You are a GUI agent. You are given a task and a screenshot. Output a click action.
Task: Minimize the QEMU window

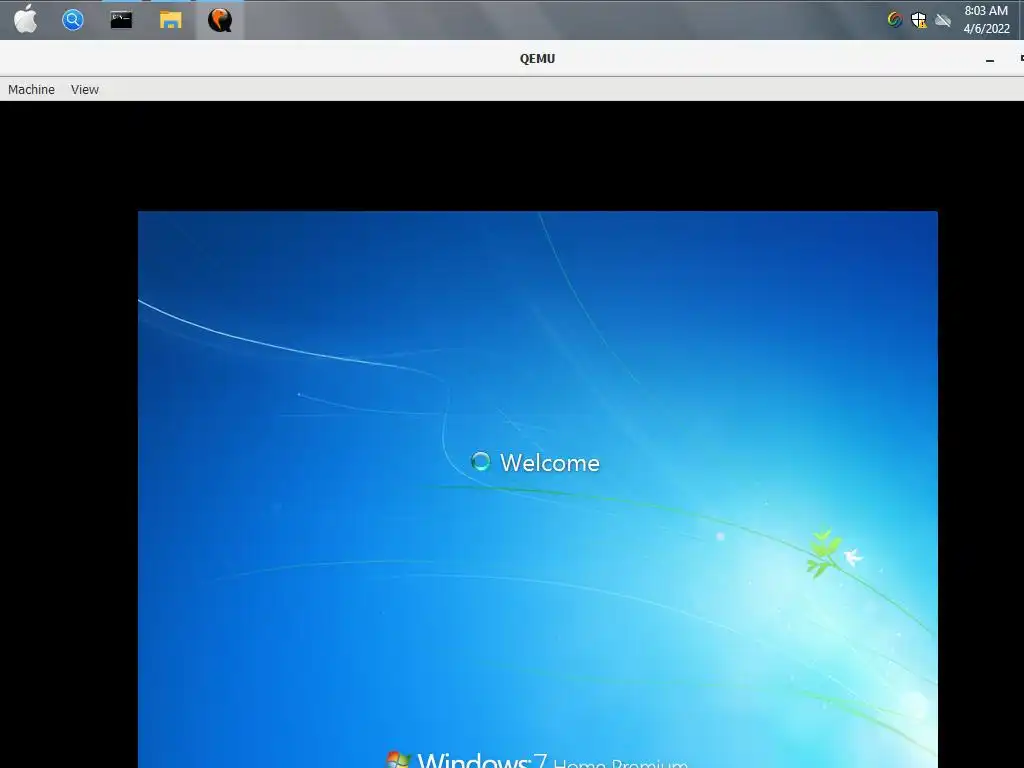pos(990,59)
